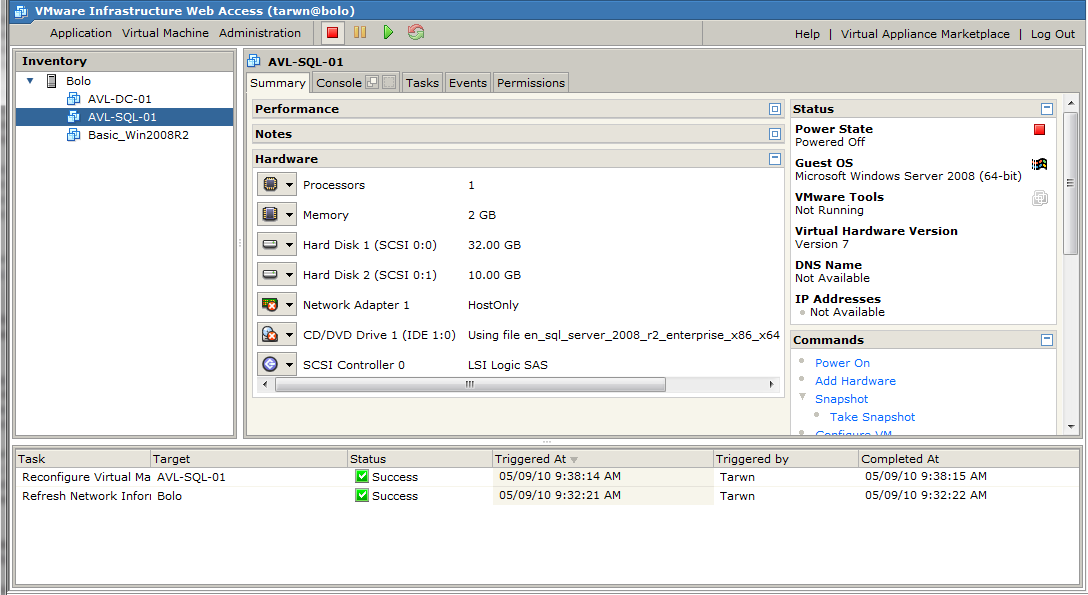Select AVL-DC-01 in the inventory
Screen dimensions: 1088x595
click(119, 99)
